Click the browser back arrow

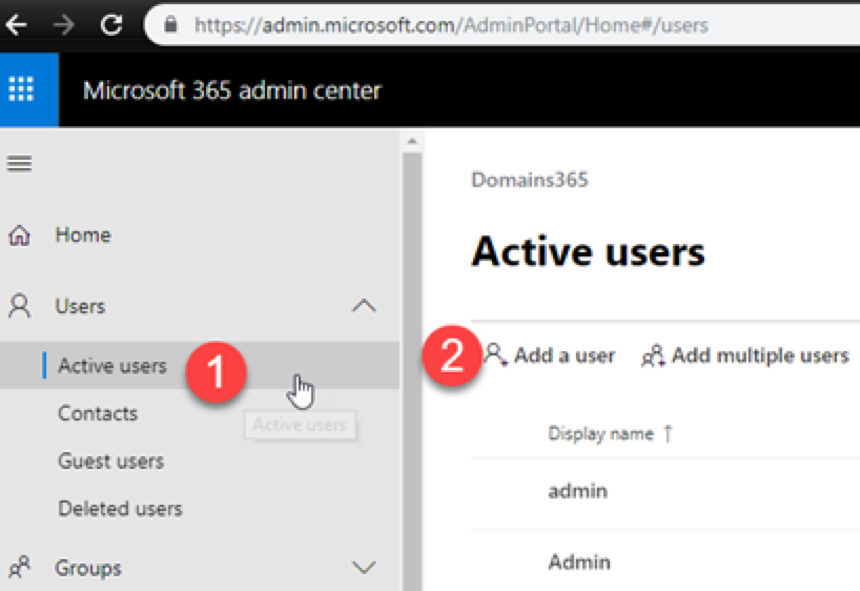click(17, 25)
